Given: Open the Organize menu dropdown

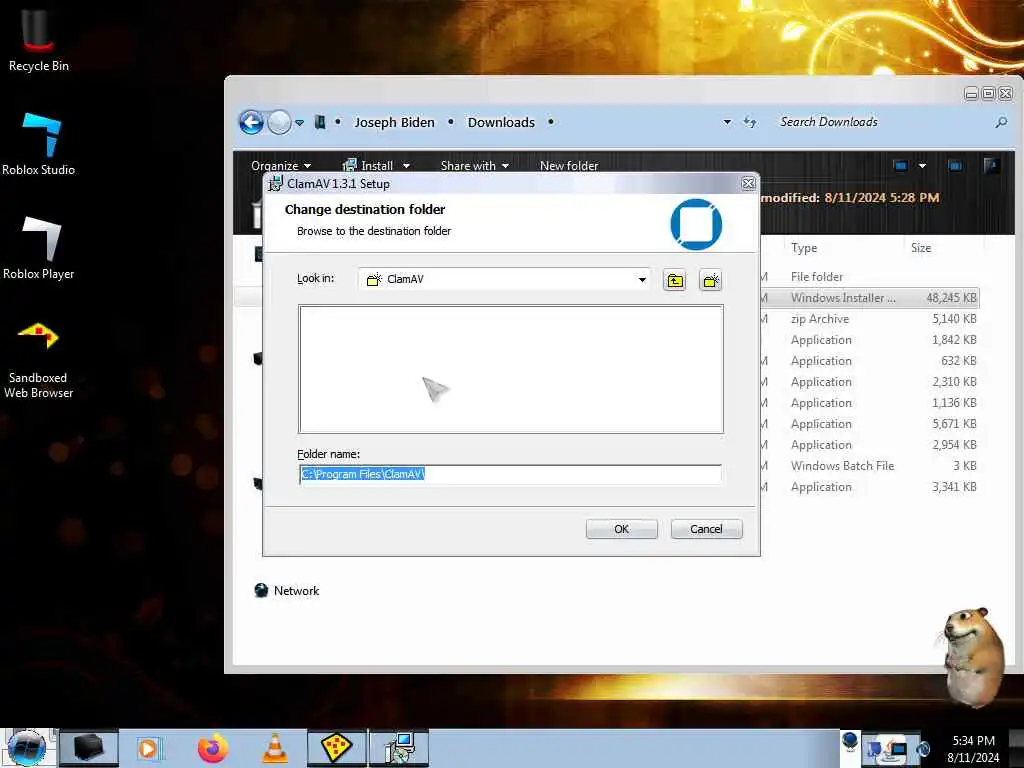Looking at the screenshot, I should pyautogui.click(x=281, y=166).
